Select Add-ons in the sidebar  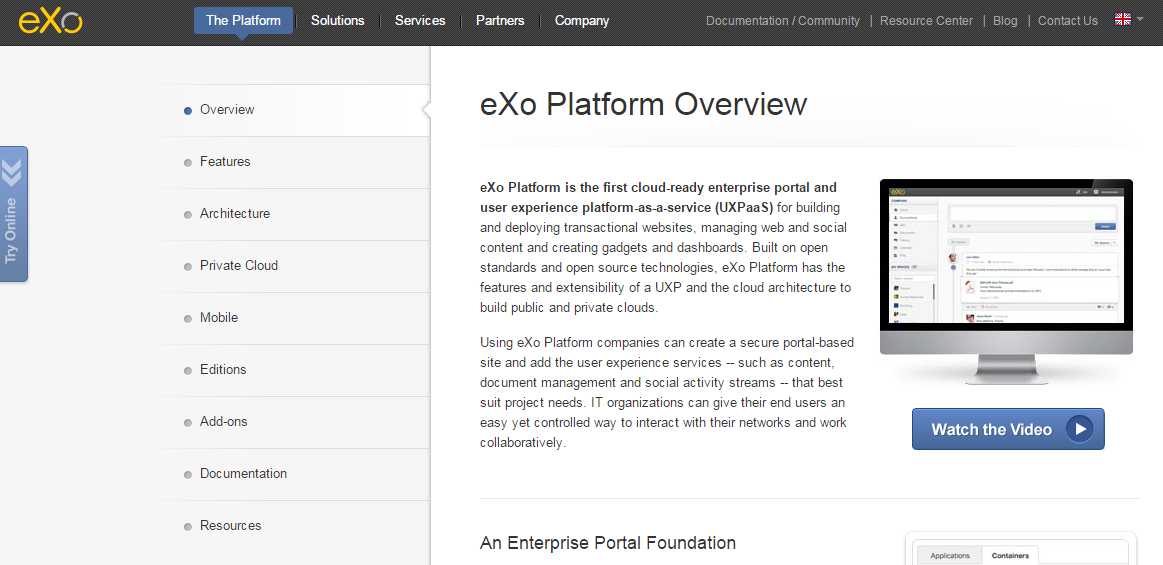(x=292, y=421)
